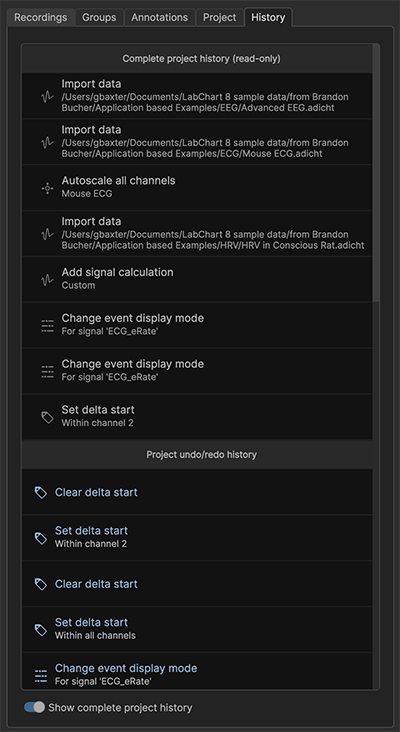The width and height of the screenshot is (400, 732).
Task: Revert to Set delta start within channel 2
Action: click(197, 538)
